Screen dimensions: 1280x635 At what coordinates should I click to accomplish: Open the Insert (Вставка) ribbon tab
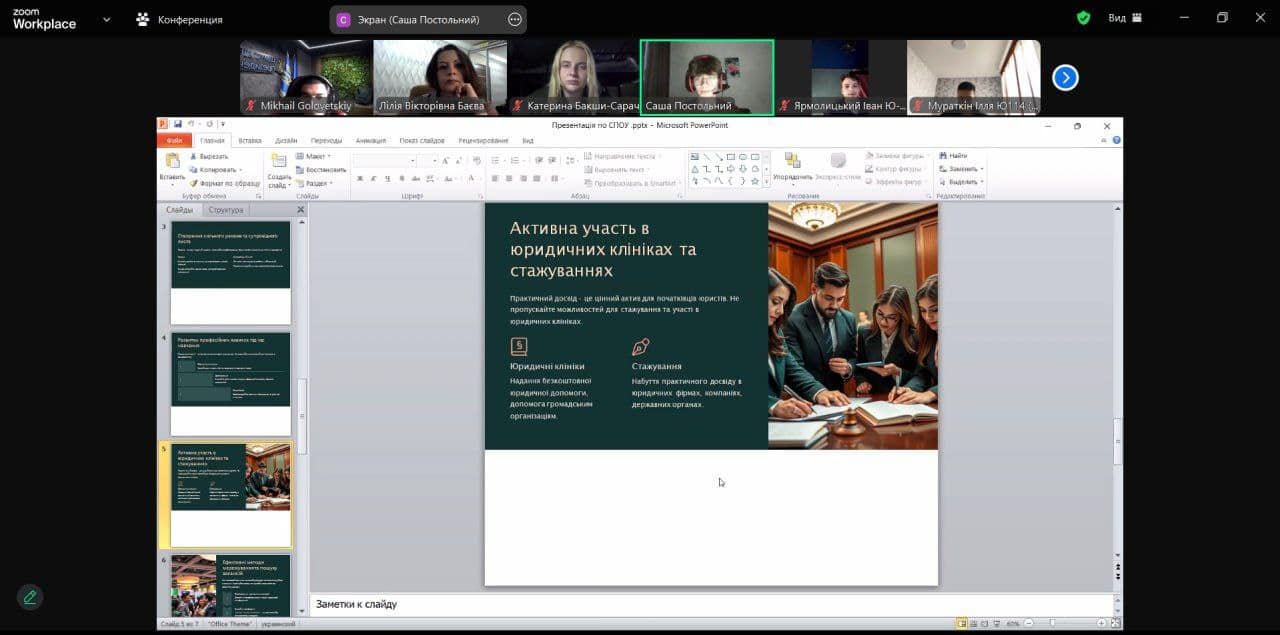coord(250,141)
